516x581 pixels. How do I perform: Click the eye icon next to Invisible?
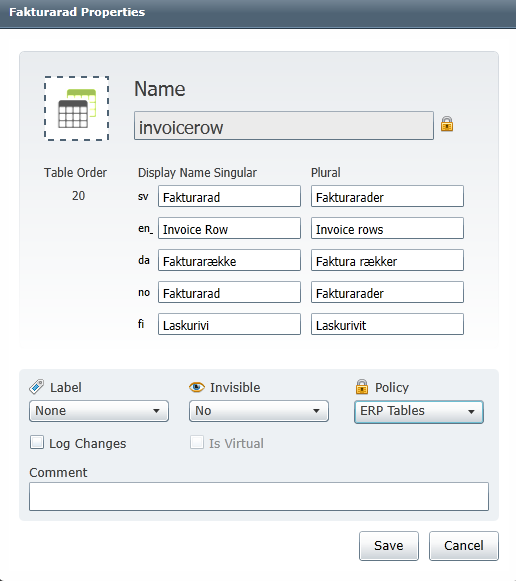click(197, 387)
